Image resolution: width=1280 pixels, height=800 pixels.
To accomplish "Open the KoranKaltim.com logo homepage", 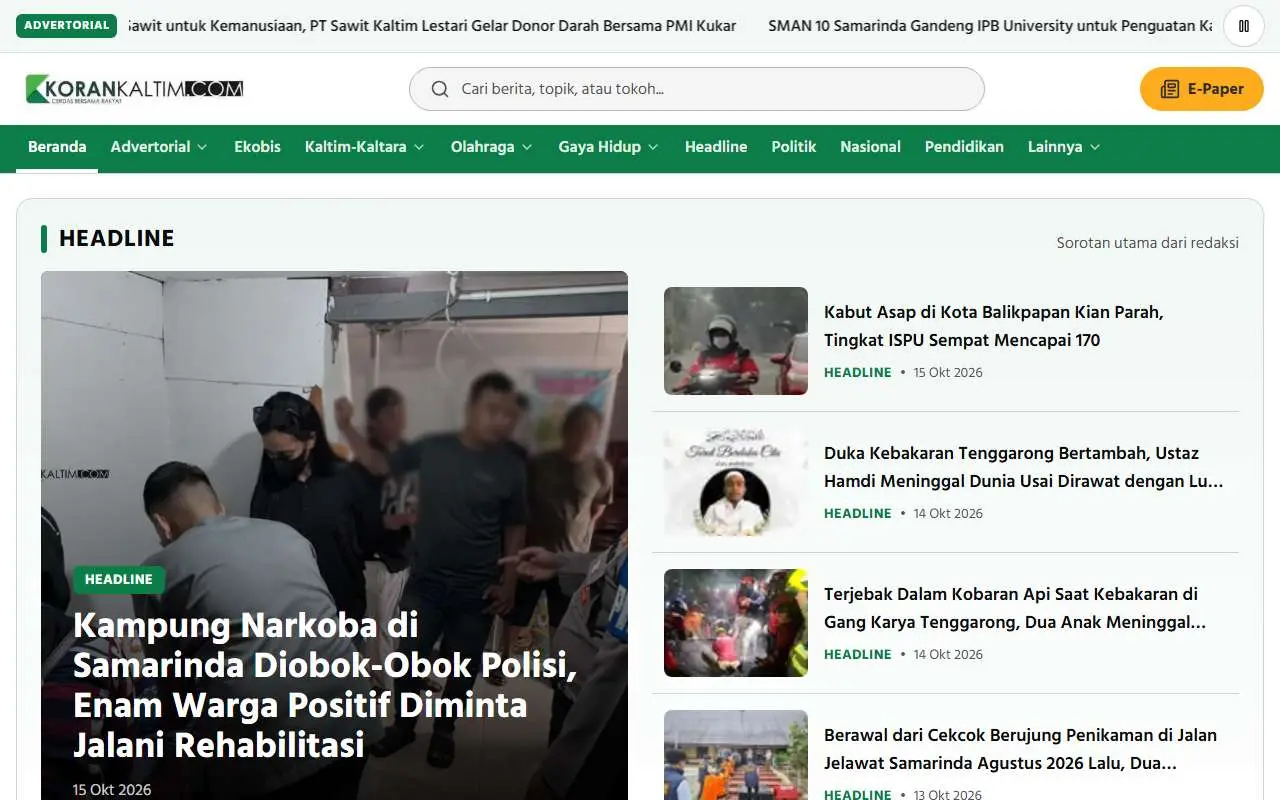I will pyautogui.click(x=134, y=89).
